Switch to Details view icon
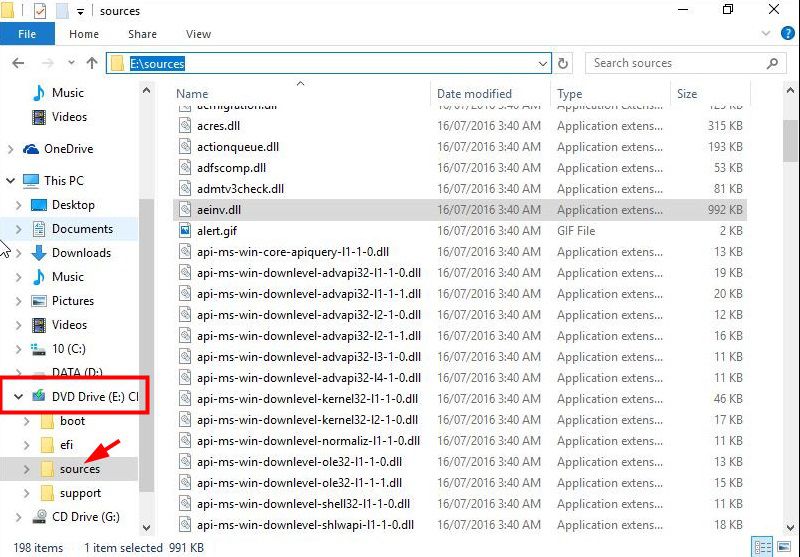This screenshot has width=800, height=557. (763, 547)
